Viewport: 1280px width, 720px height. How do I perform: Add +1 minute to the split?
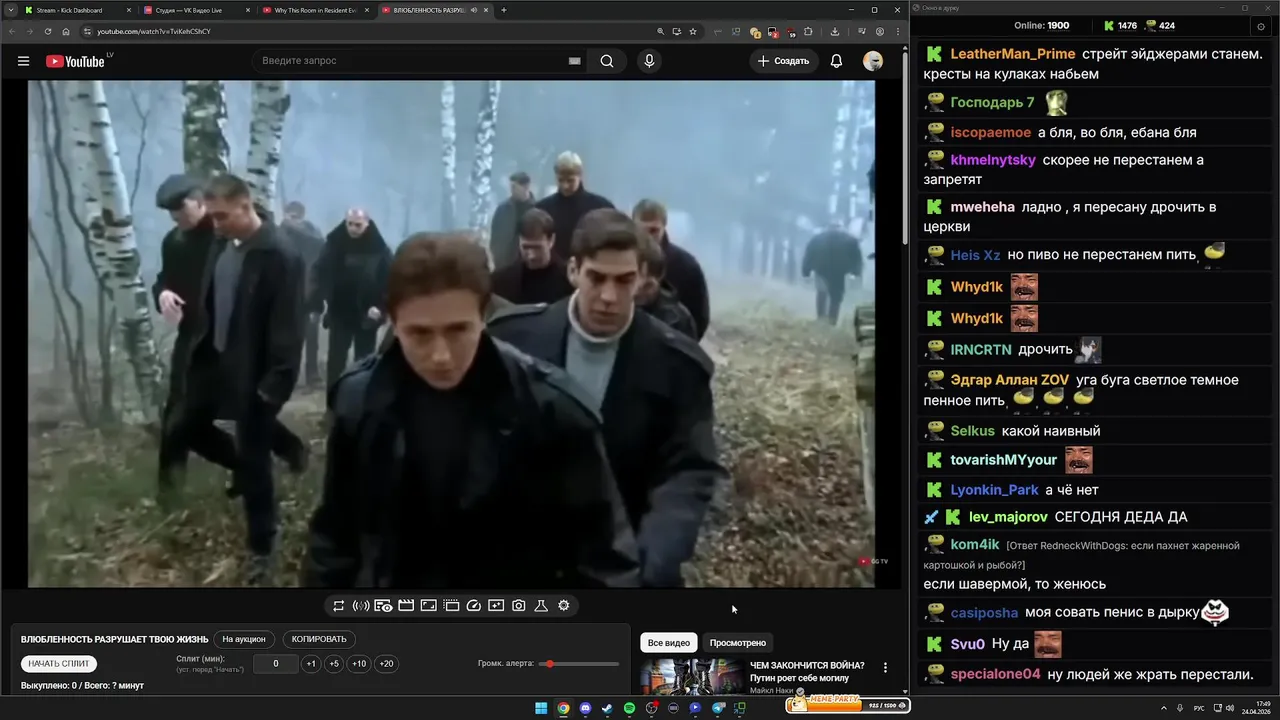click(311, 664)
